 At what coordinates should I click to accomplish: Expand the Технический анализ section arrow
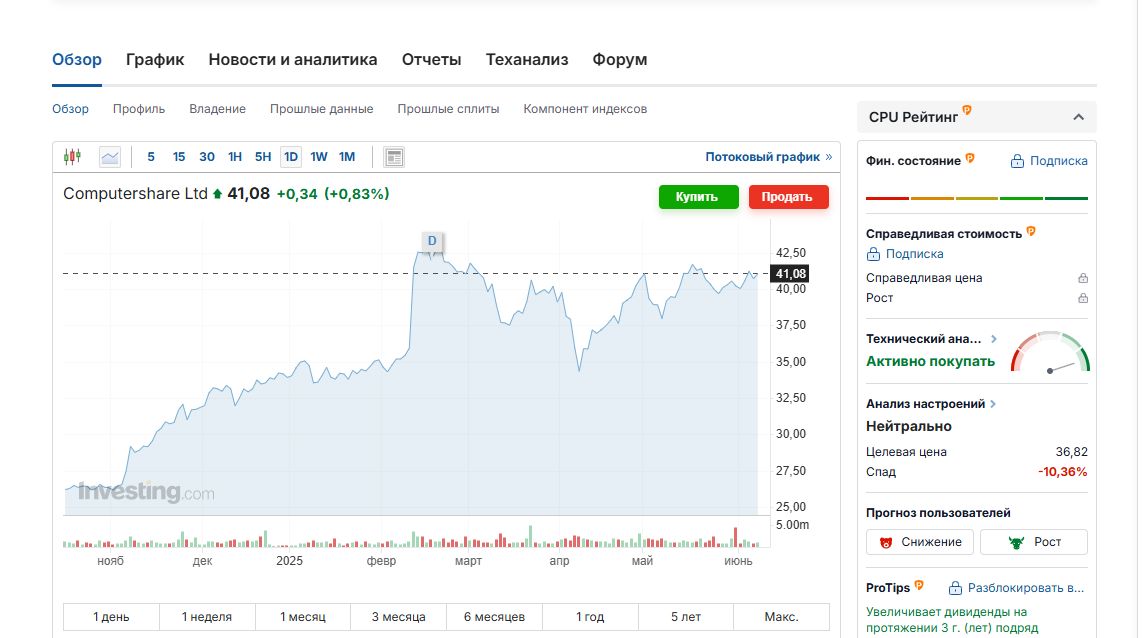[x=993, y=339]
